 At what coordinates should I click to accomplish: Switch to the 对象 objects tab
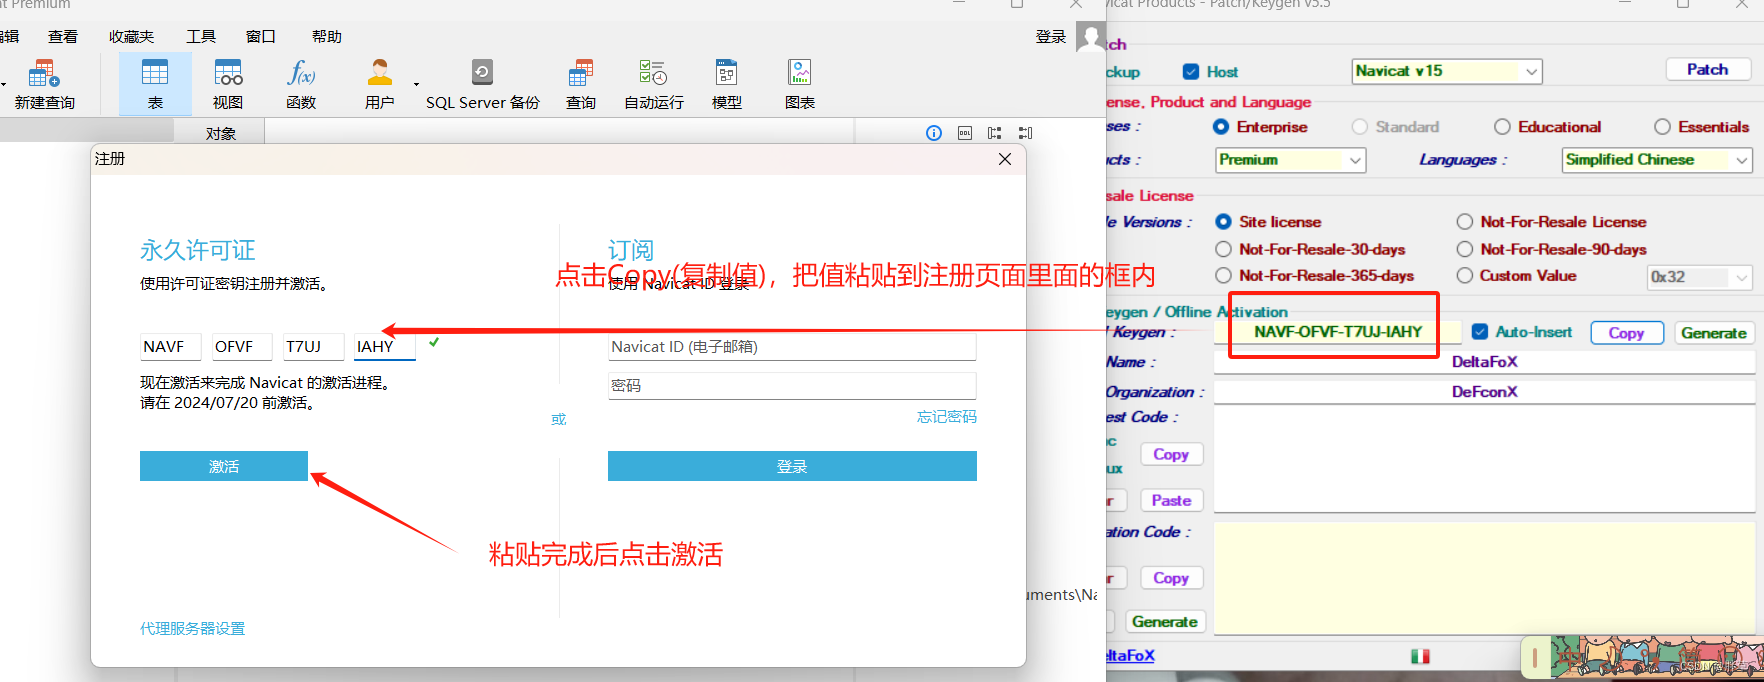220,132
